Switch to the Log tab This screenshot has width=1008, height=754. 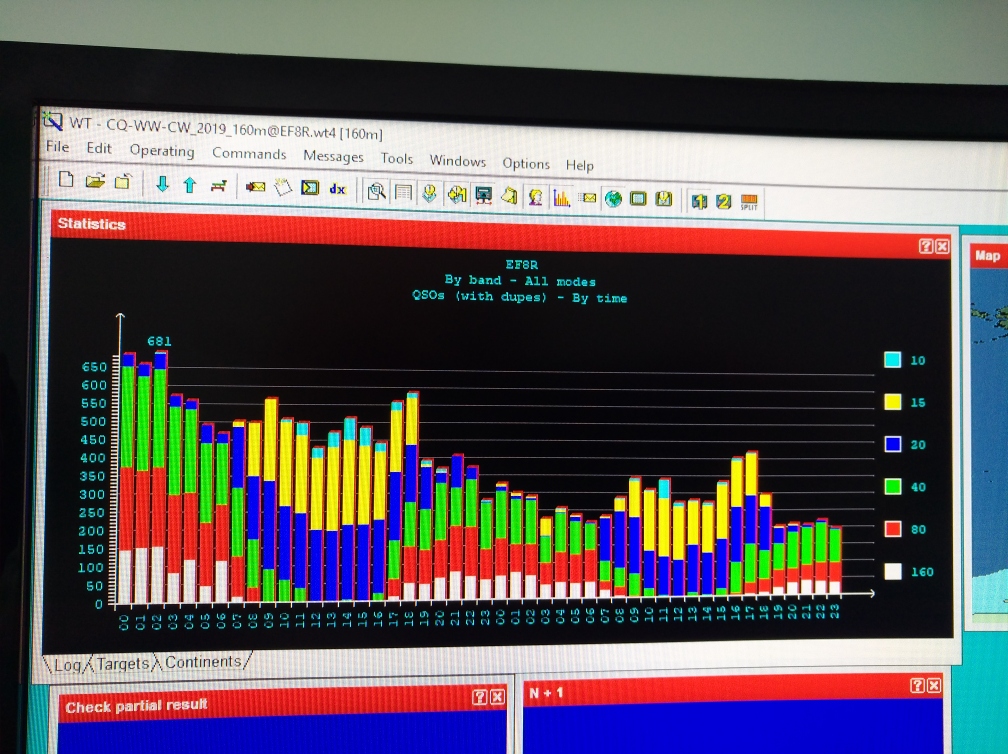(68, 664)
